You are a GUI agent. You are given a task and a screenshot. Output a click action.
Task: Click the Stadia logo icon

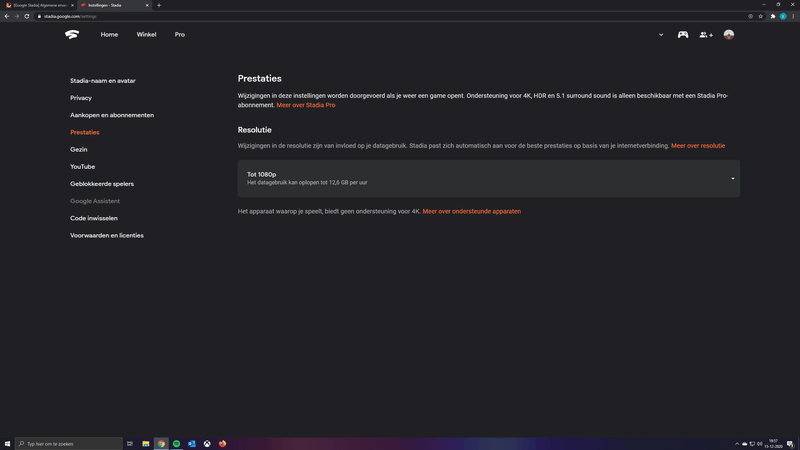point(72,35)
